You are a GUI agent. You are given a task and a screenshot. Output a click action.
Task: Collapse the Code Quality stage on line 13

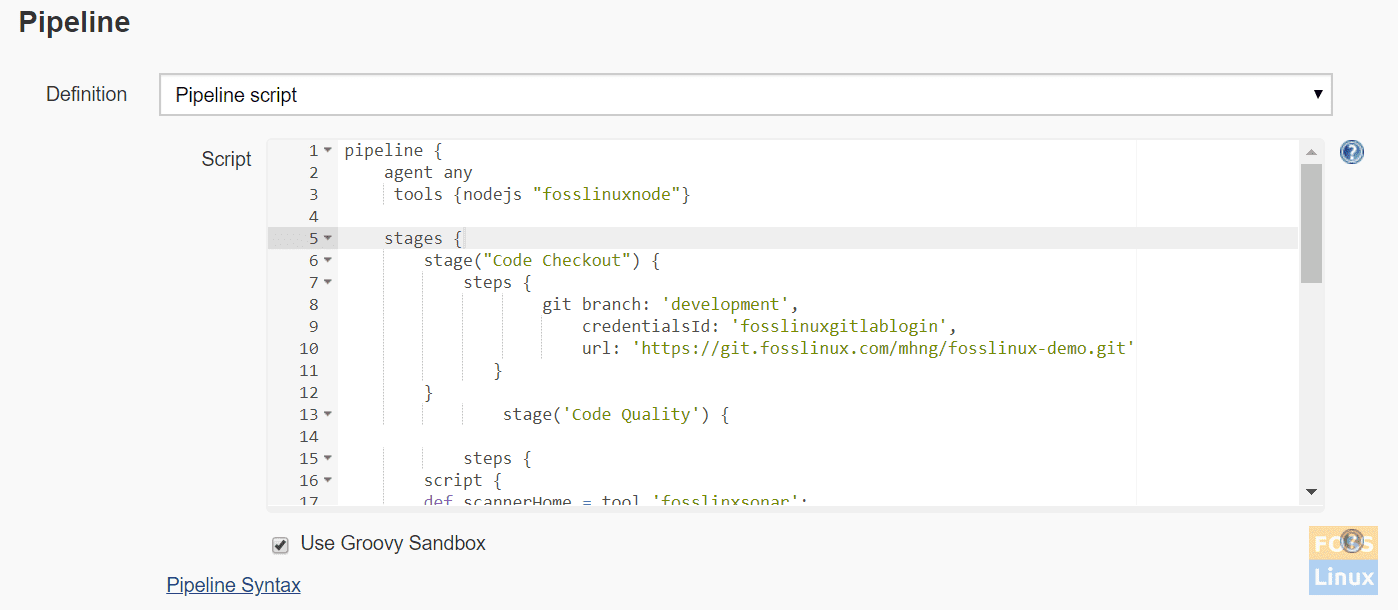click(x=328, y=415)
